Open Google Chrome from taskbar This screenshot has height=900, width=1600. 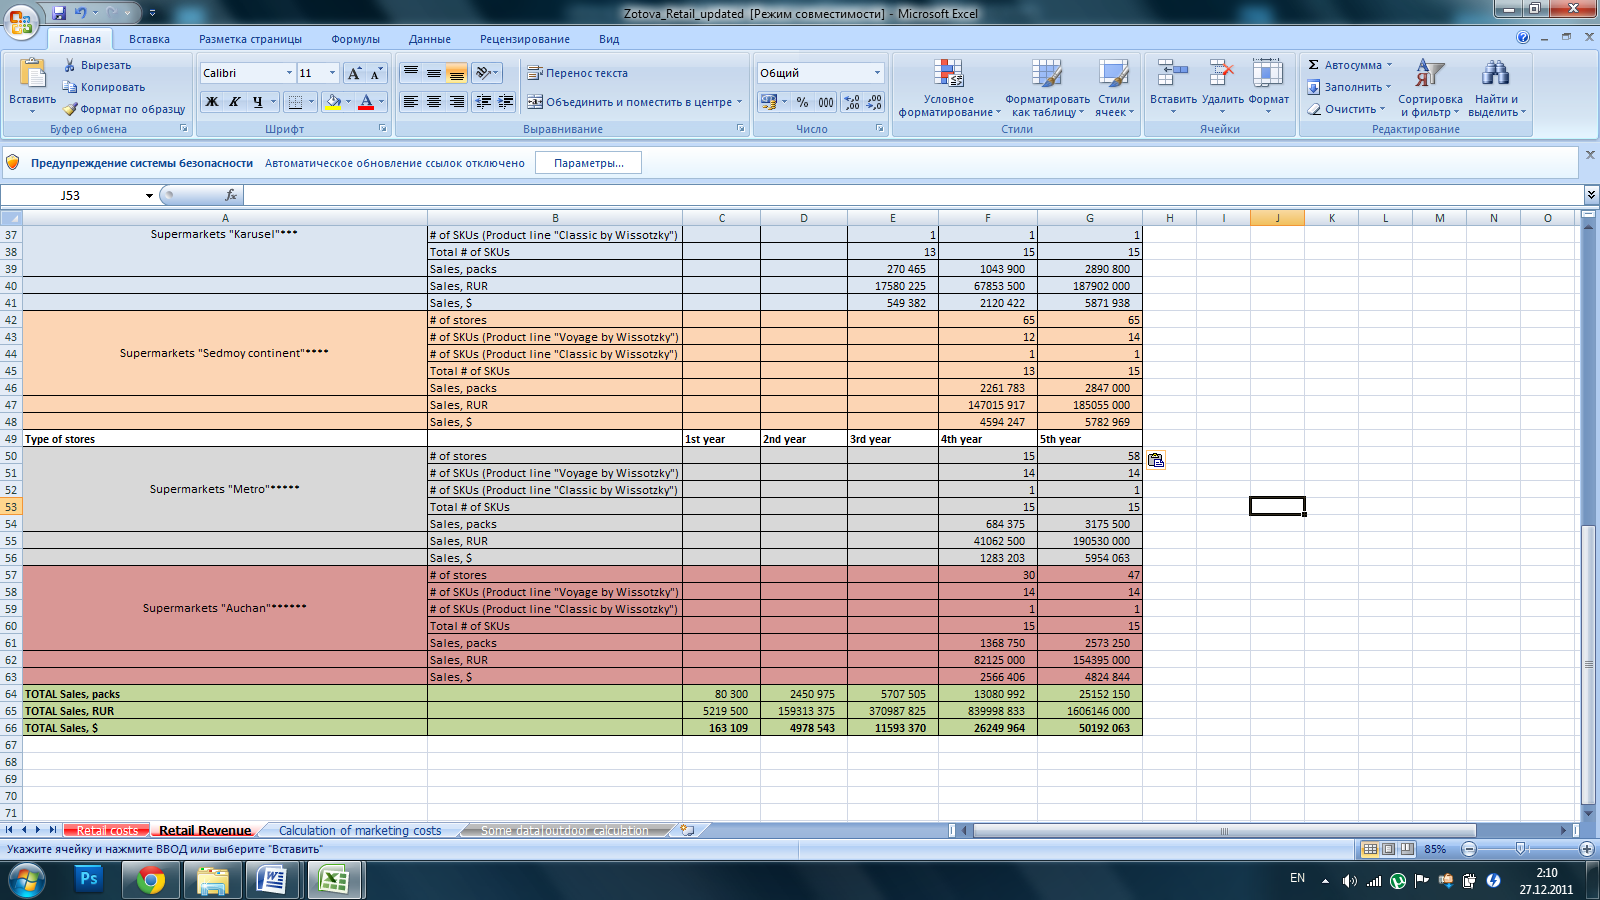click(x=151, y=880)
